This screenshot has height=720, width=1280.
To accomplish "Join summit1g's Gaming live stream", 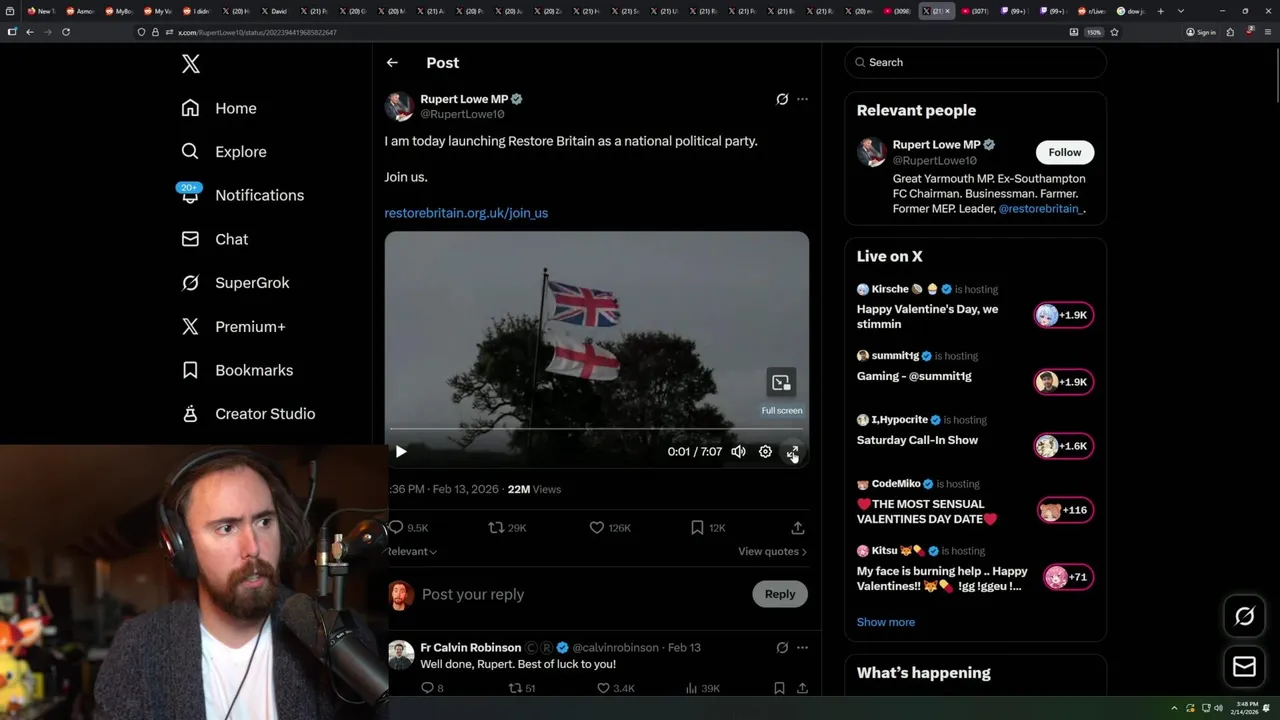I will pos(1063,382).
